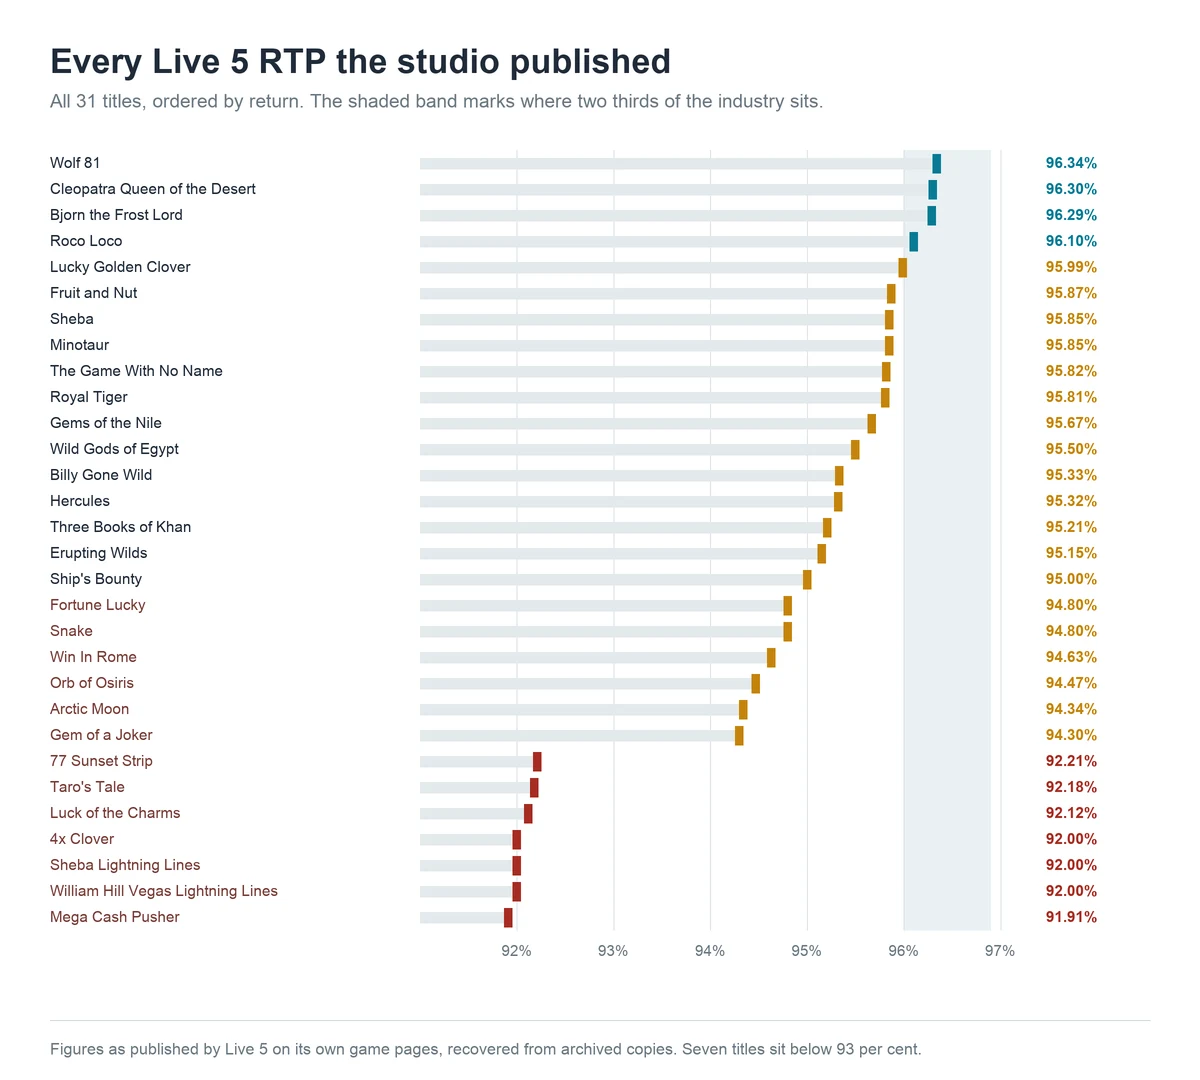Viewport: 1200px width, 1080px height.
Task: Click the 94.30% value
Action: coord(1071,735)
